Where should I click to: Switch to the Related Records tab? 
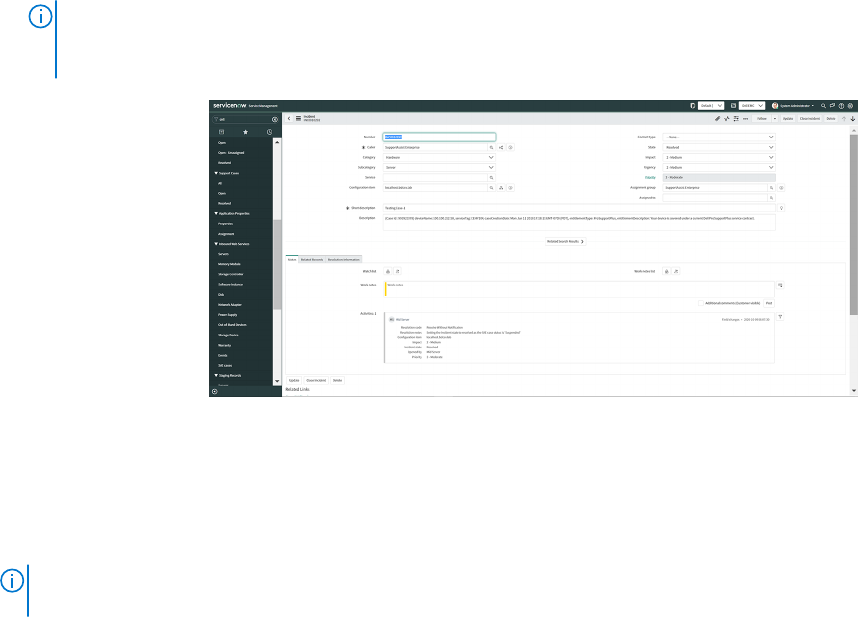312,259
